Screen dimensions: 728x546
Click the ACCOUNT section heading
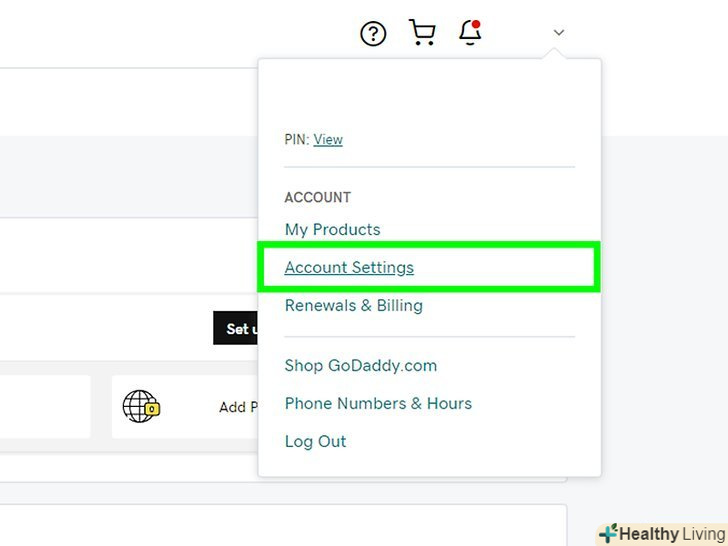pos(317,198)
